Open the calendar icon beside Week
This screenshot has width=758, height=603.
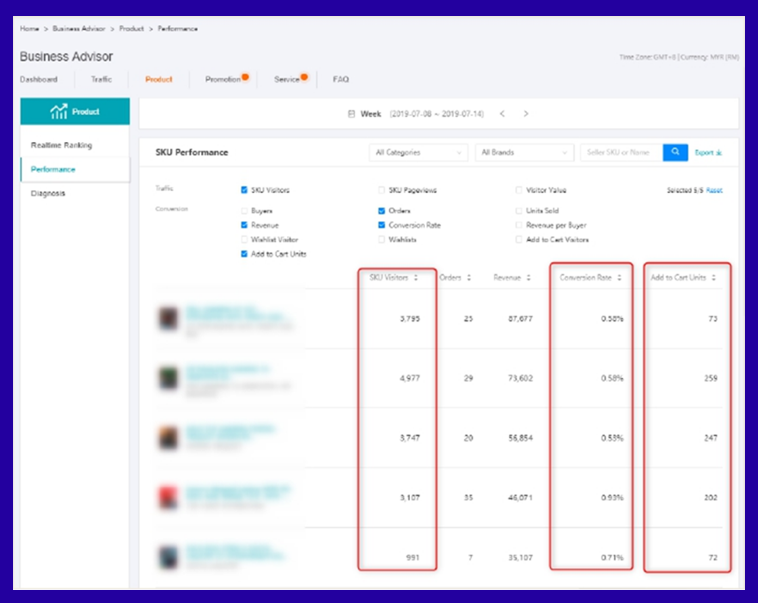click(351, 114)
